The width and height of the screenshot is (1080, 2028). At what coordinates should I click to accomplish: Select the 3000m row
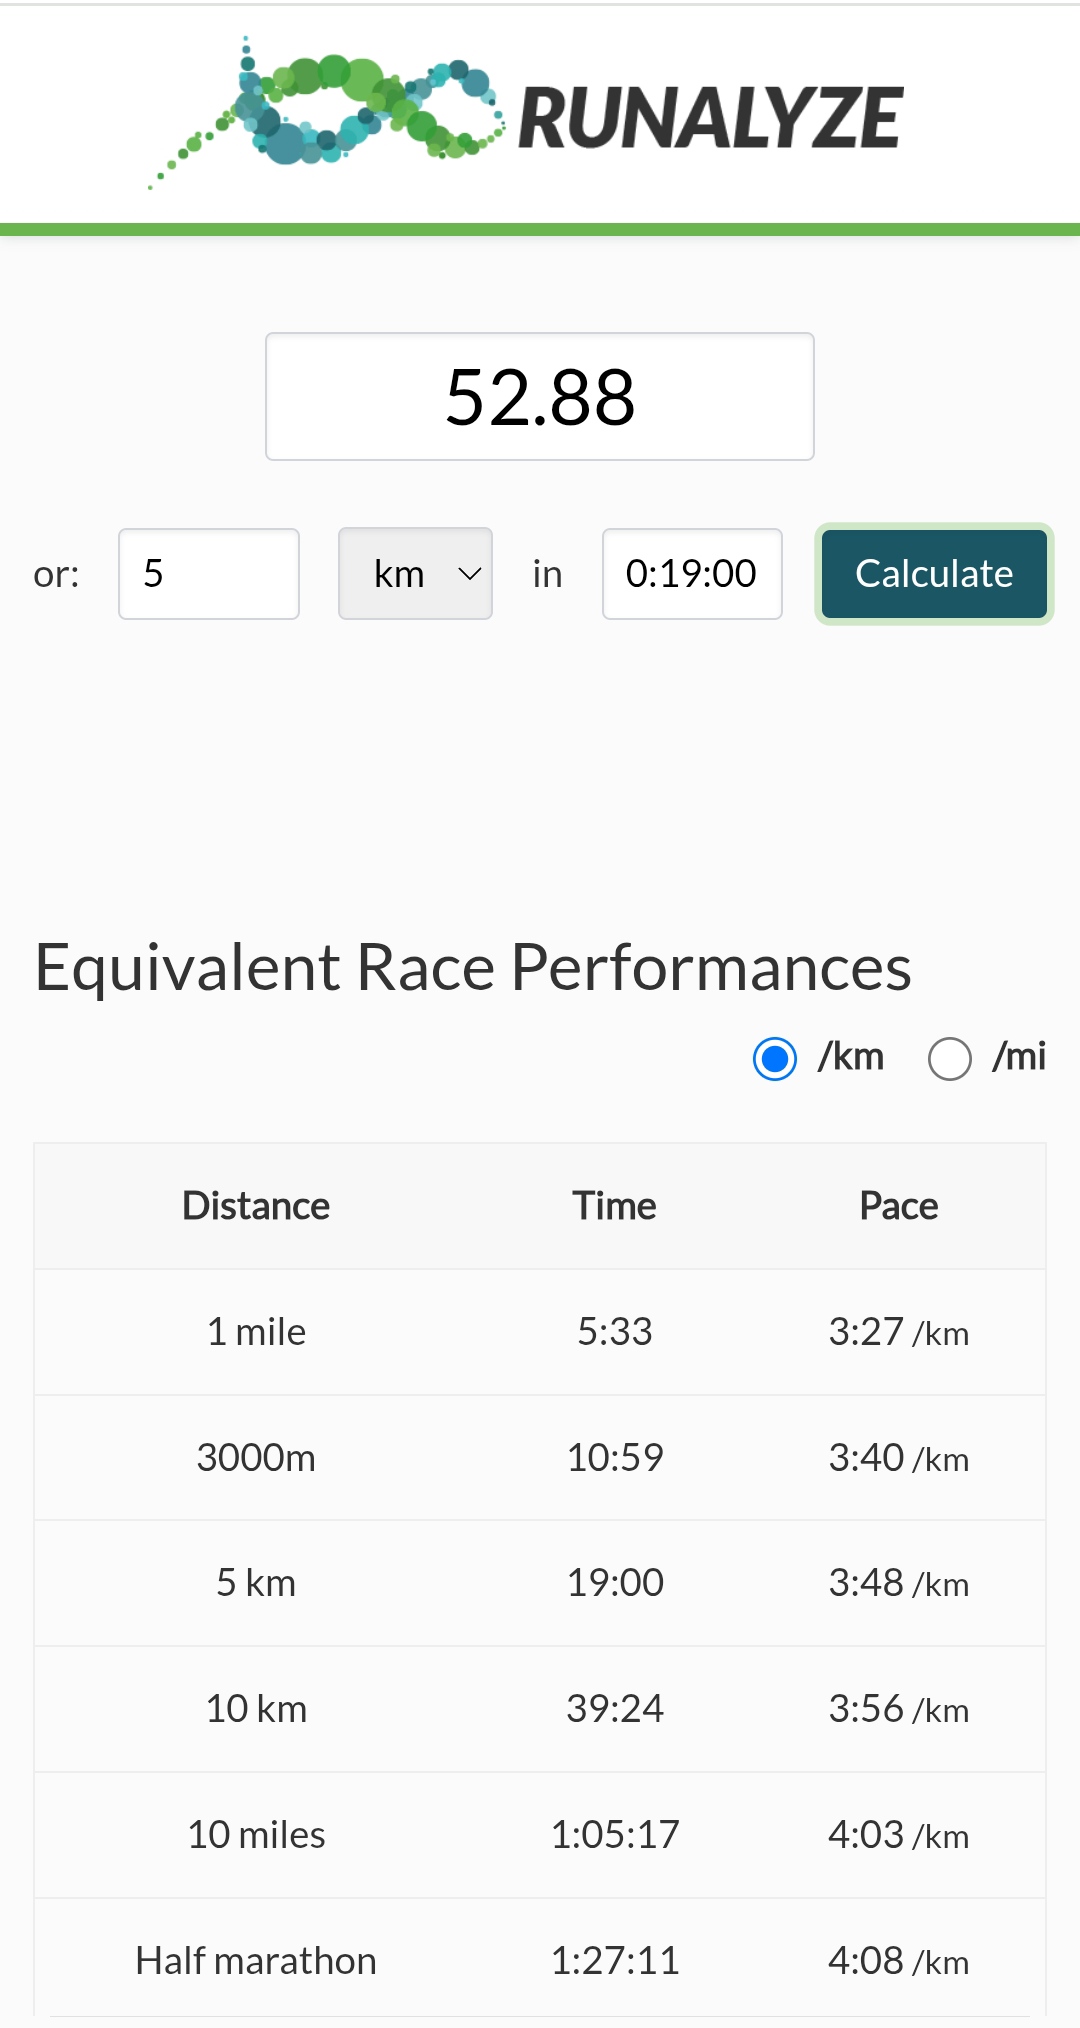[x=540, y=1458]
